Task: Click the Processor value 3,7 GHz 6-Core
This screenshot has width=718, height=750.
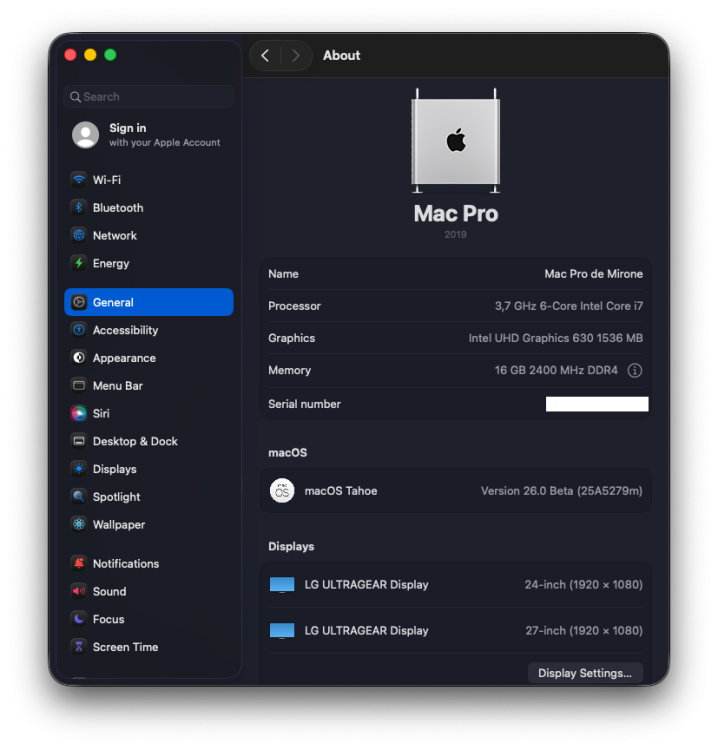Action: (x=569, y=306)
